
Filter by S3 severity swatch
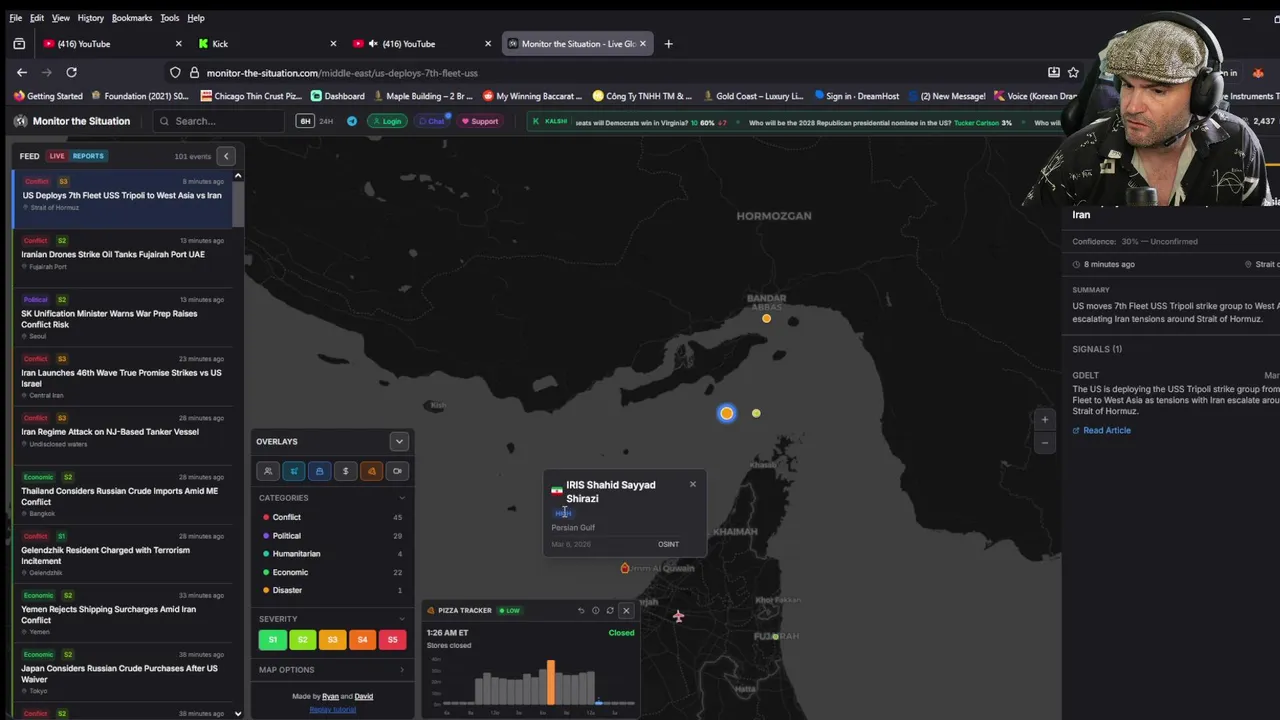point(332,640)
